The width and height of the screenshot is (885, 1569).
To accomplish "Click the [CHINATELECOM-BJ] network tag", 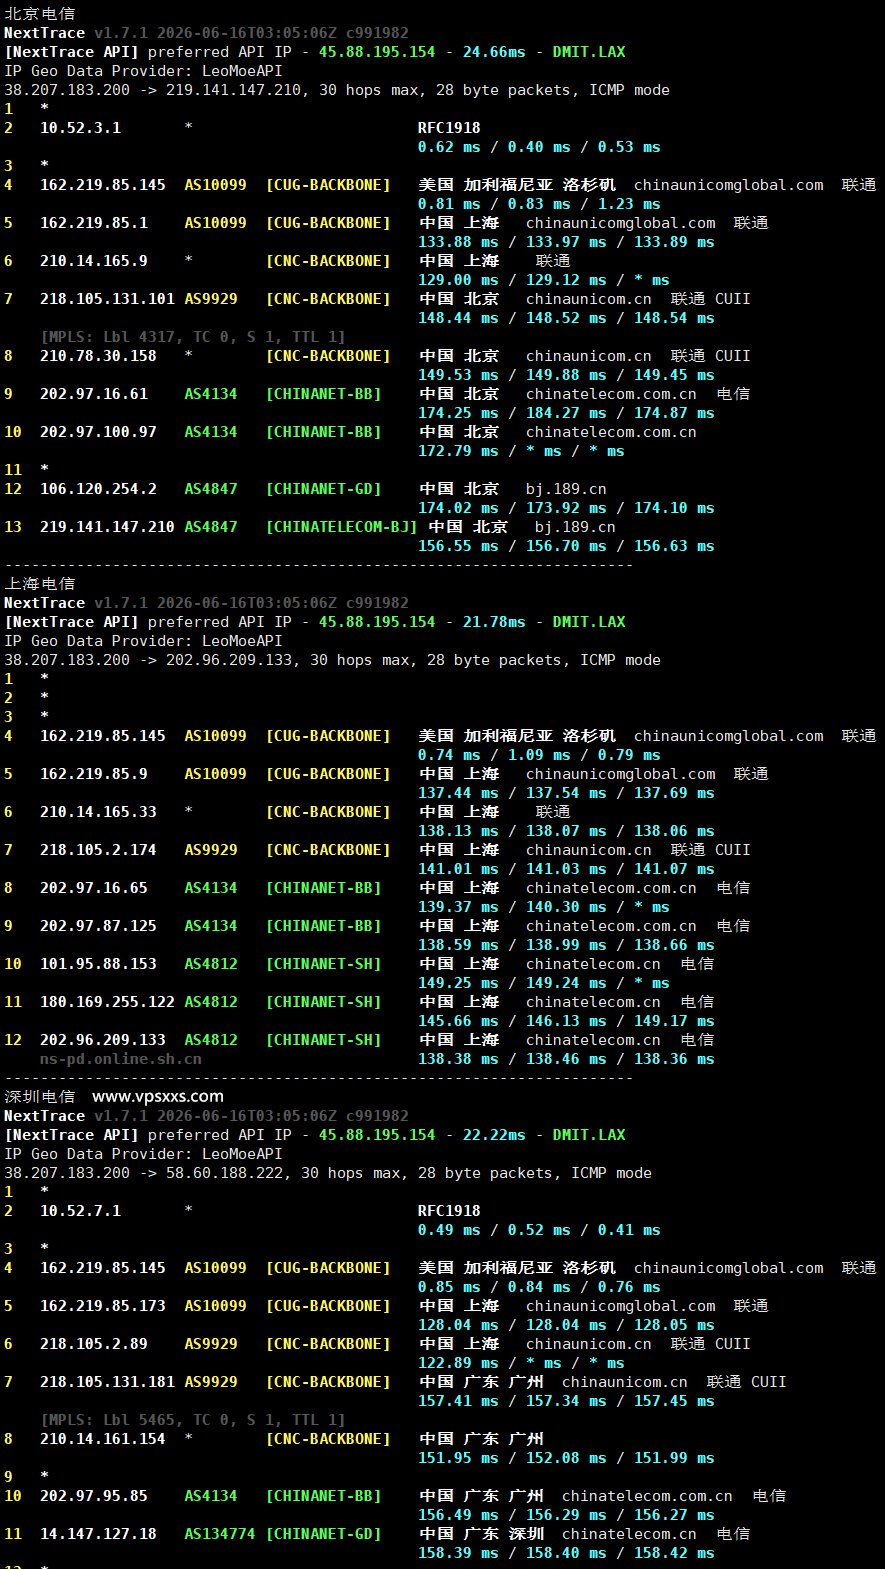I will coord(341,527).
